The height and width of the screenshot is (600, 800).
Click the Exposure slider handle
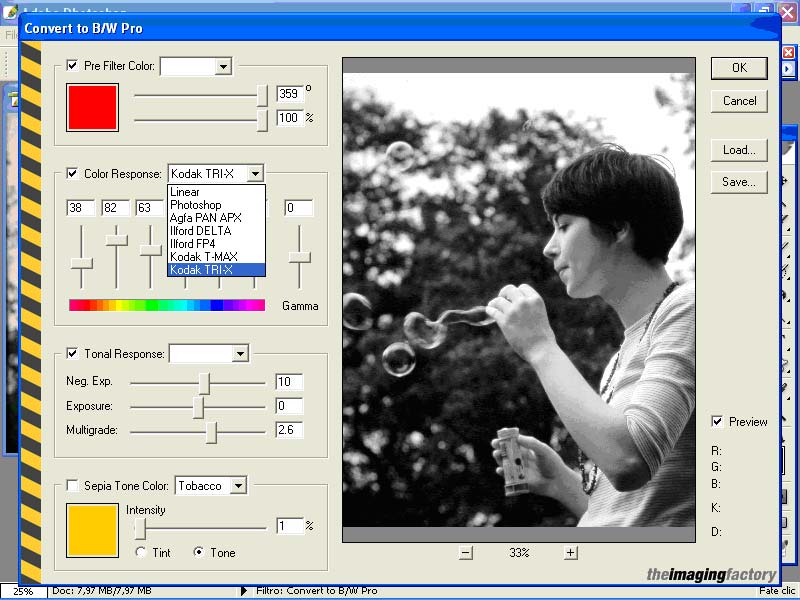[x=198, y=408]
